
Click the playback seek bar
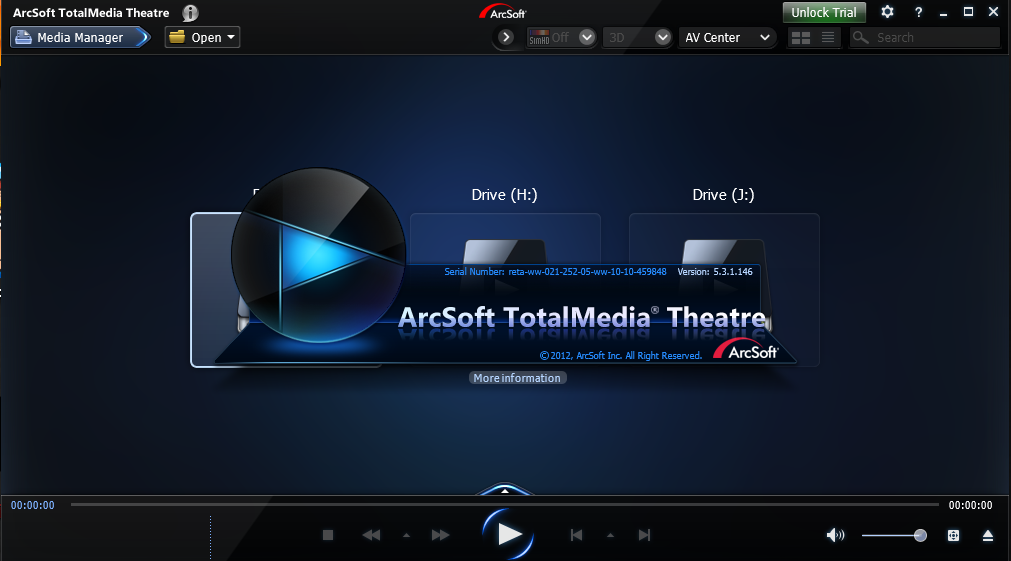[505, 504]
